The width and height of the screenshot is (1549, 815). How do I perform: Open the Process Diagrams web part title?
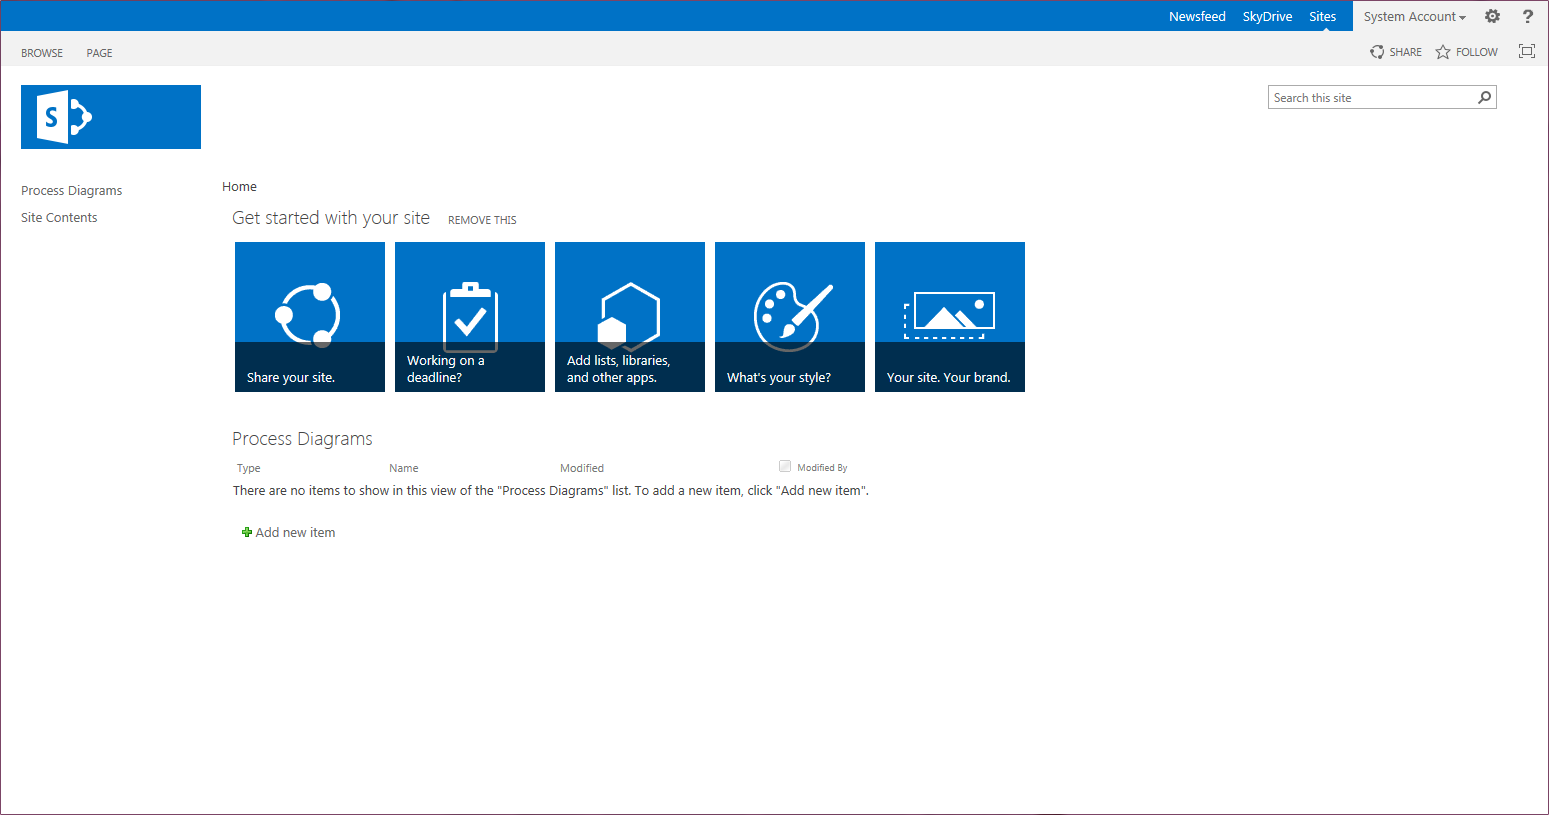[302, 438]
